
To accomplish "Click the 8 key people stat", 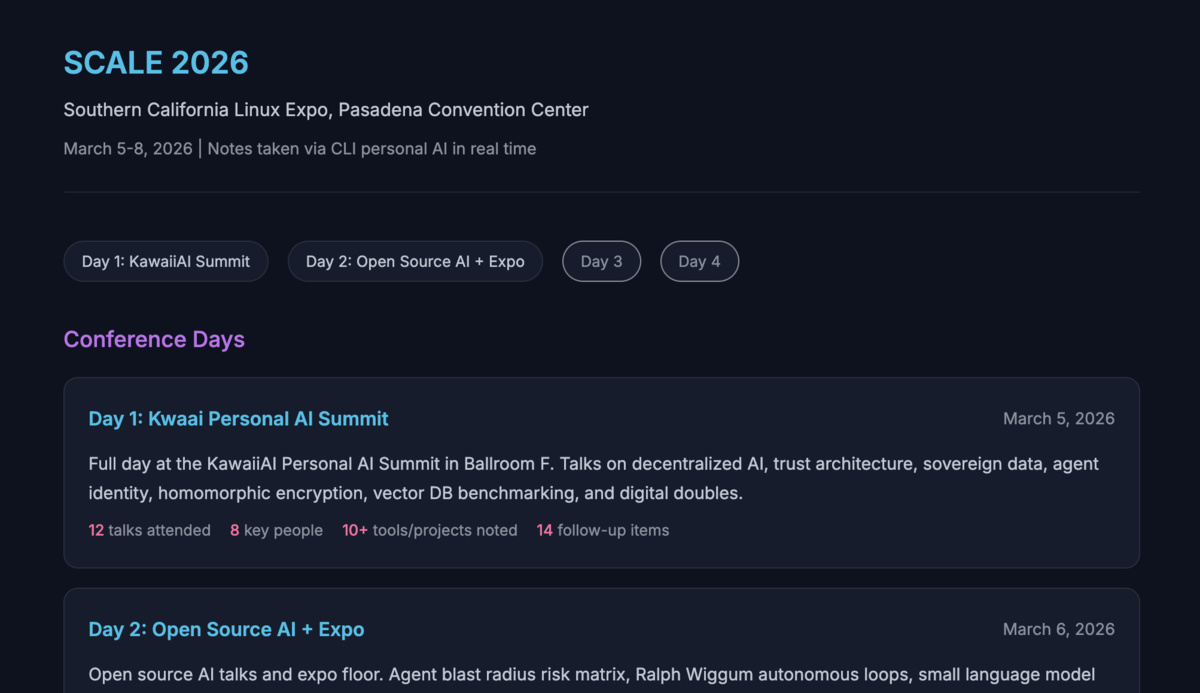I will click(276, 530).
